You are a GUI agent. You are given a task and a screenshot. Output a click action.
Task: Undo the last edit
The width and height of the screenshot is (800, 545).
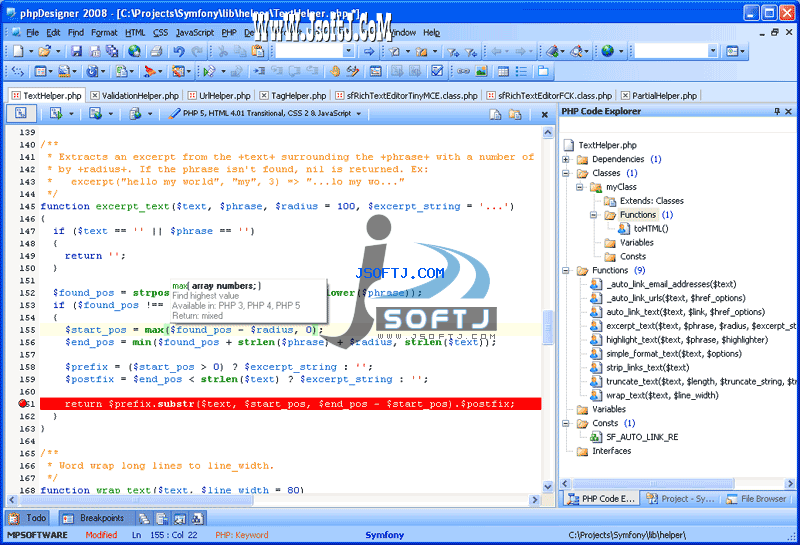coord(179,51)
